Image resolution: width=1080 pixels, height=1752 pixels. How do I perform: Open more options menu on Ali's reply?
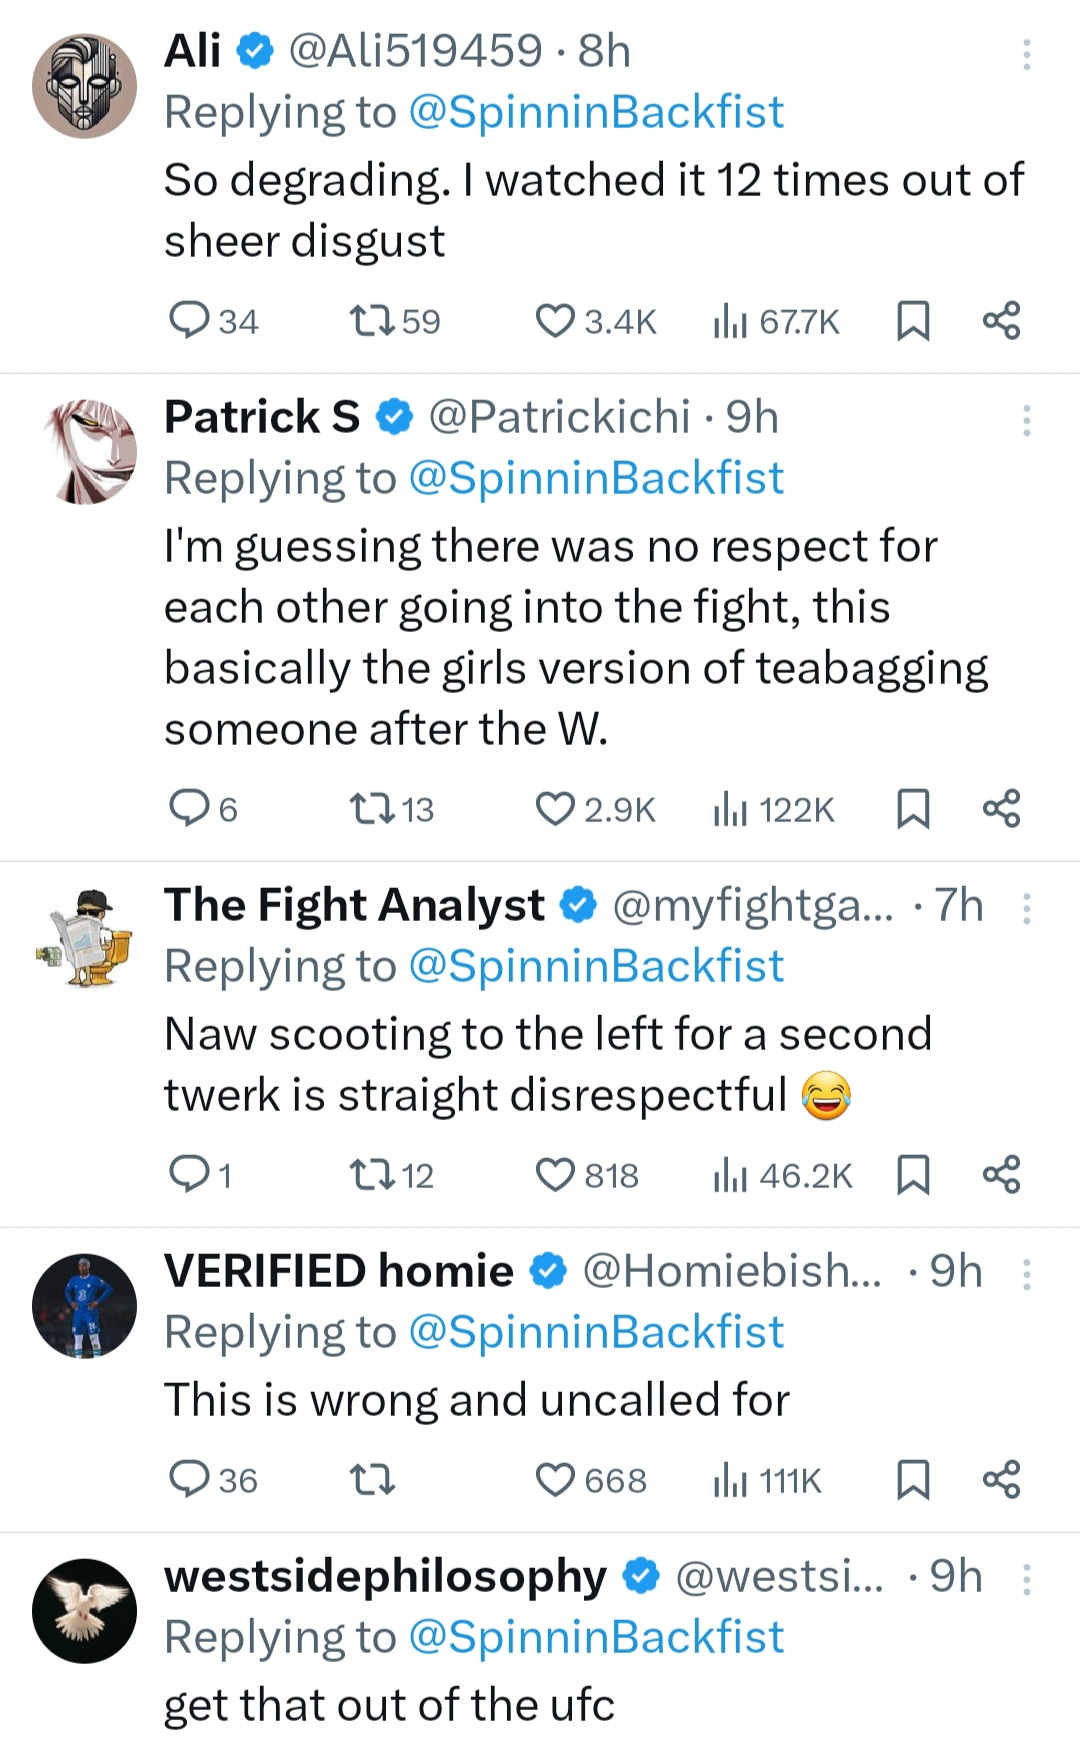(1026, 54)
